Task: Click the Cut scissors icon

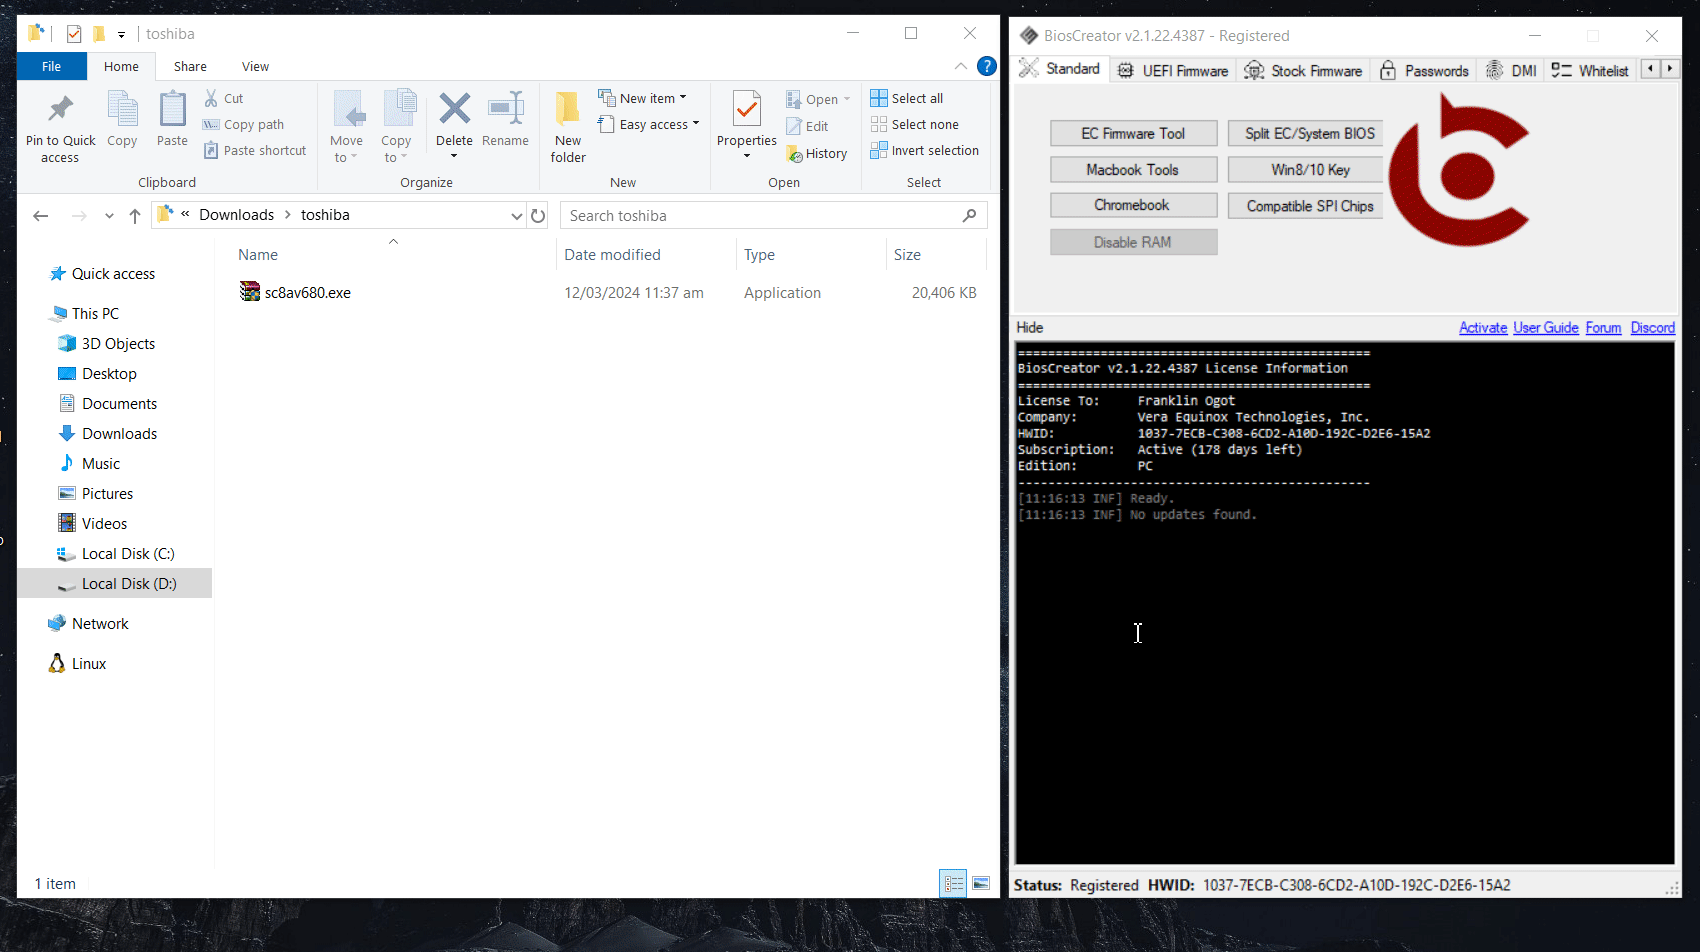Action: tap(211, 98)
